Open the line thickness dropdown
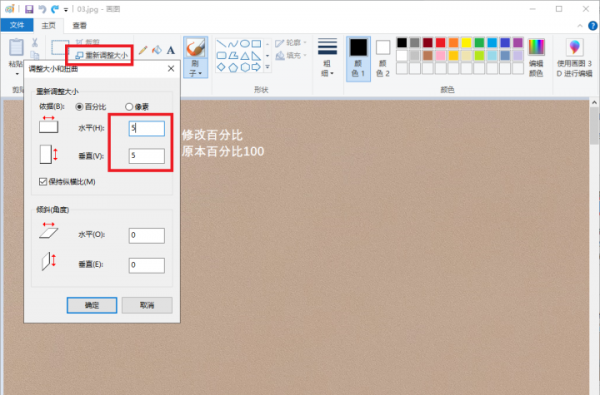 click(x=327, y=58)
